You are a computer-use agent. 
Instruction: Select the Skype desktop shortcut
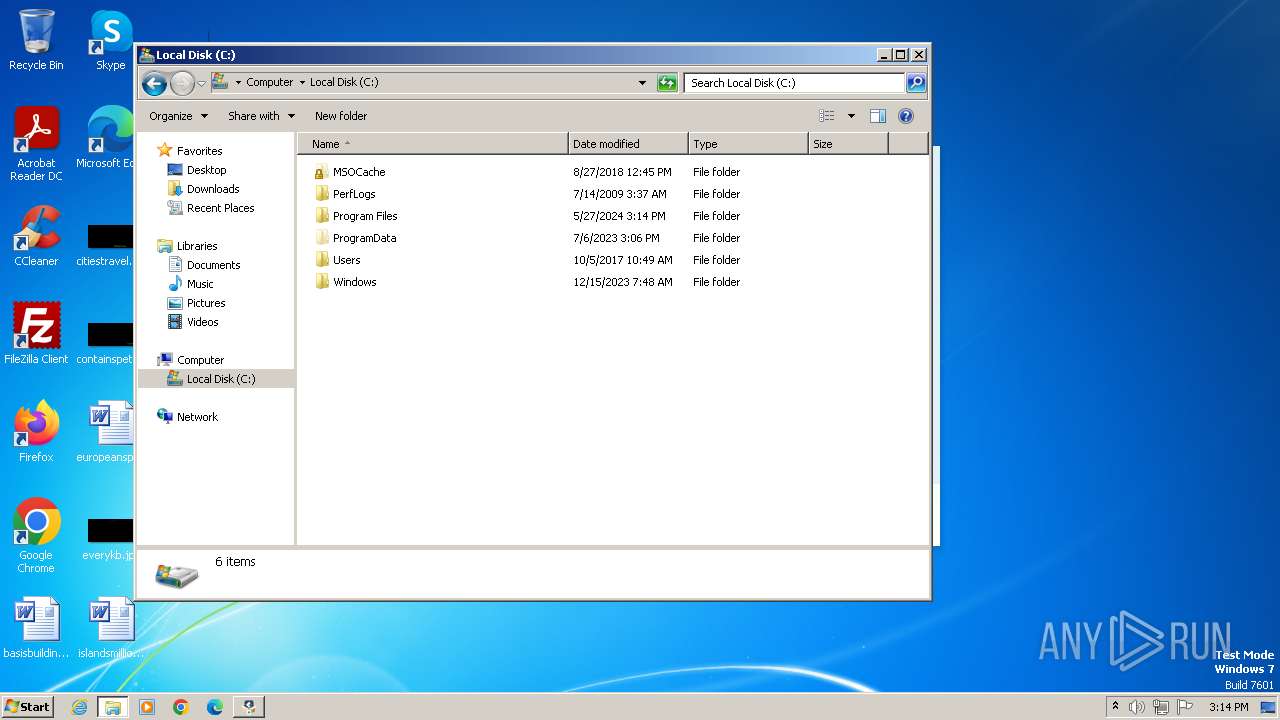pyautogui.click(x=111, y=40)
